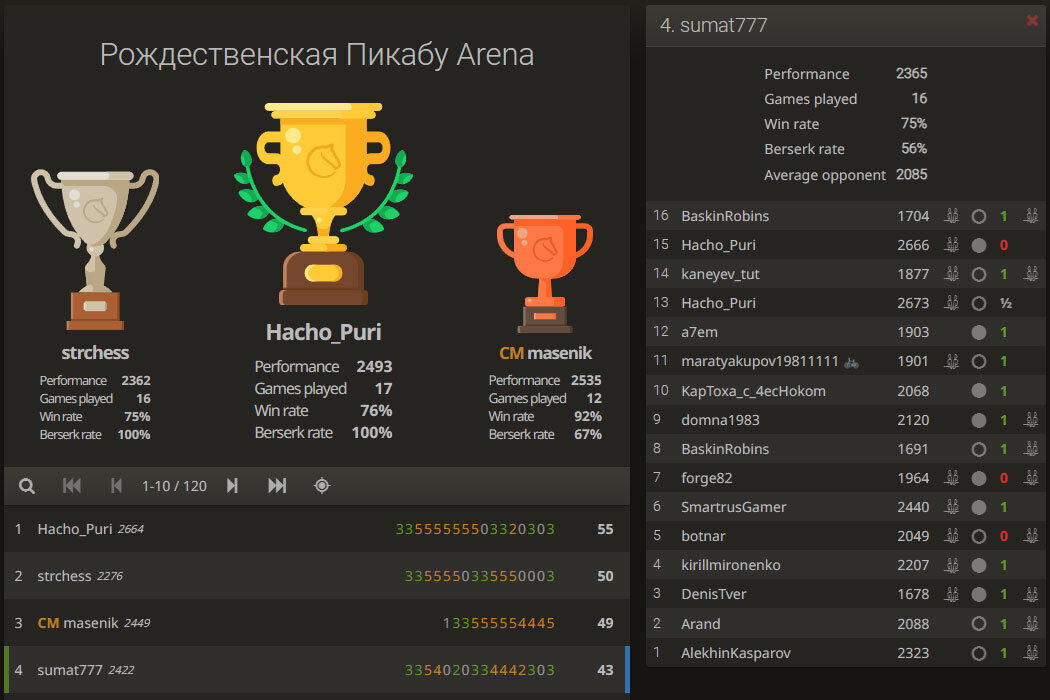
Task: Go to next standings page
Action: [x=232, y=486]
